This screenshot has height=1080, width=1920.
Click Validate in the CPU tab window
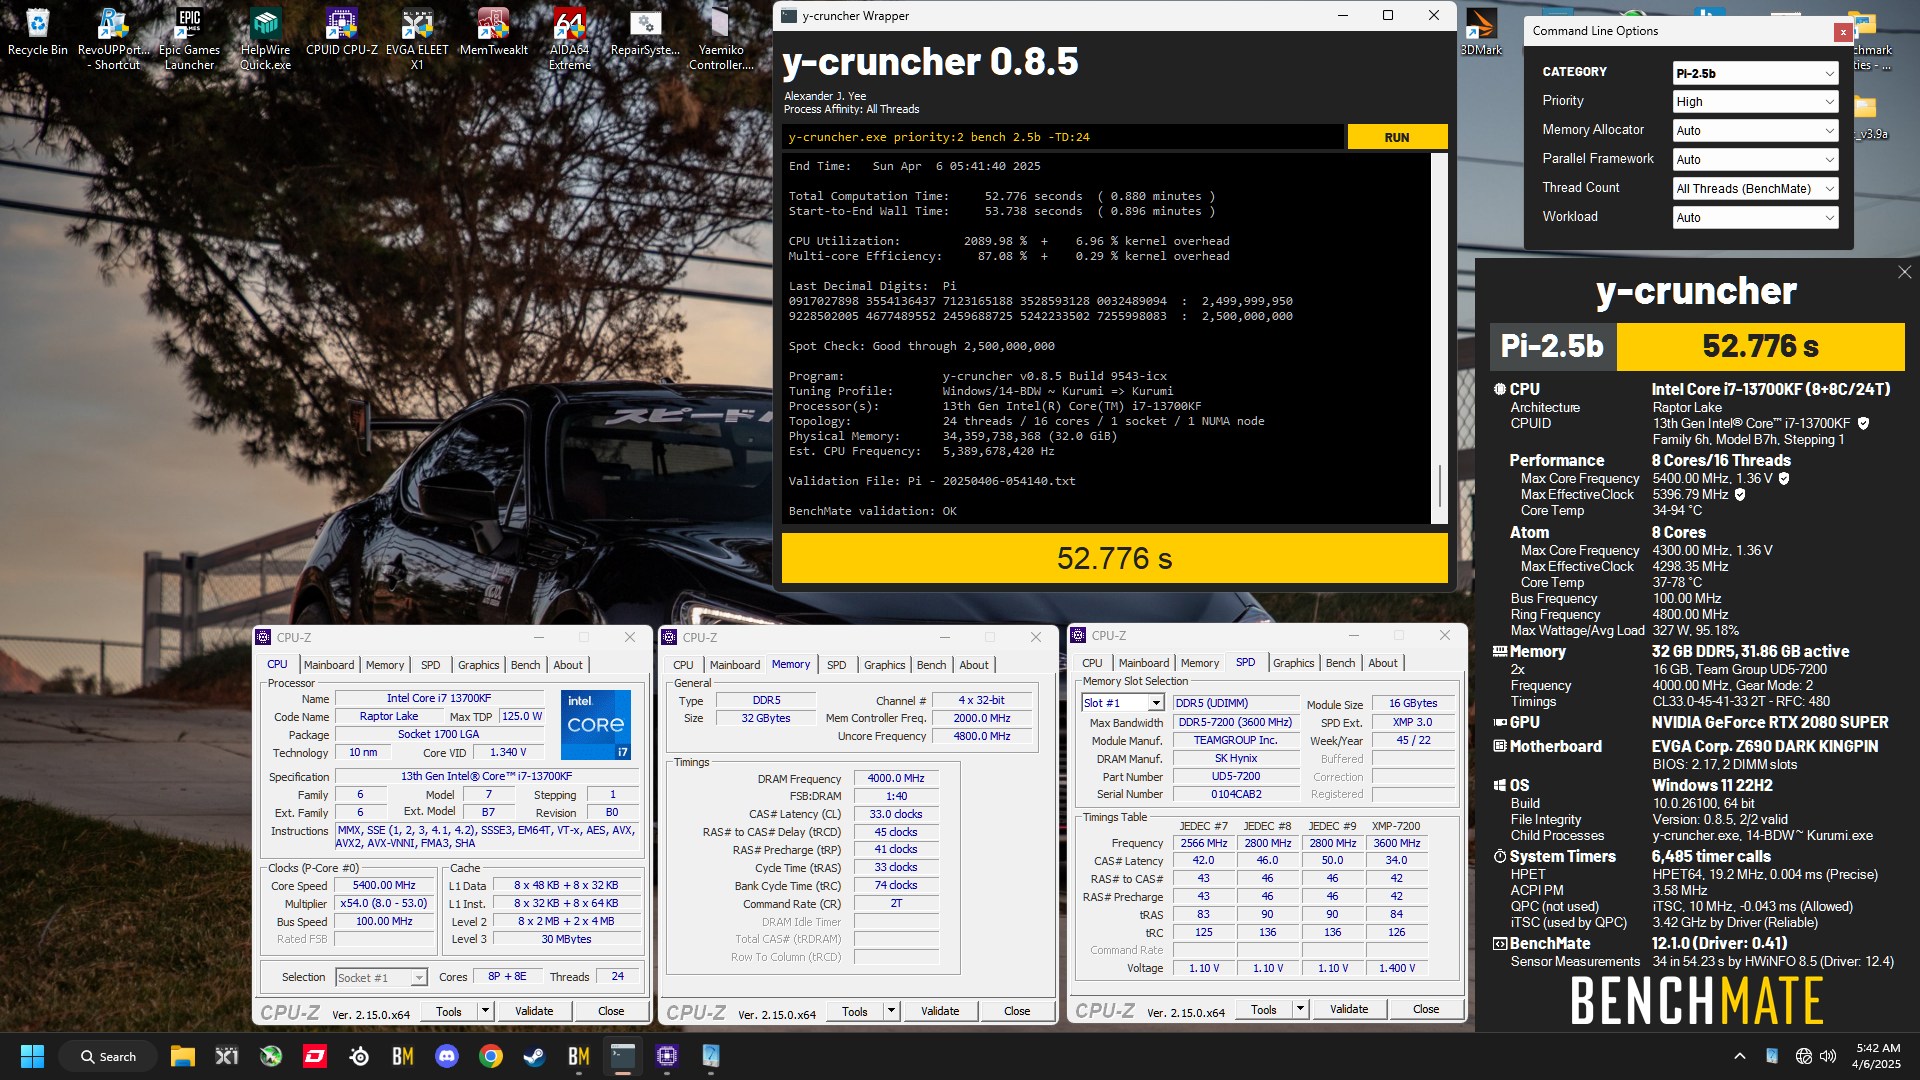[x=534, y=1011]
